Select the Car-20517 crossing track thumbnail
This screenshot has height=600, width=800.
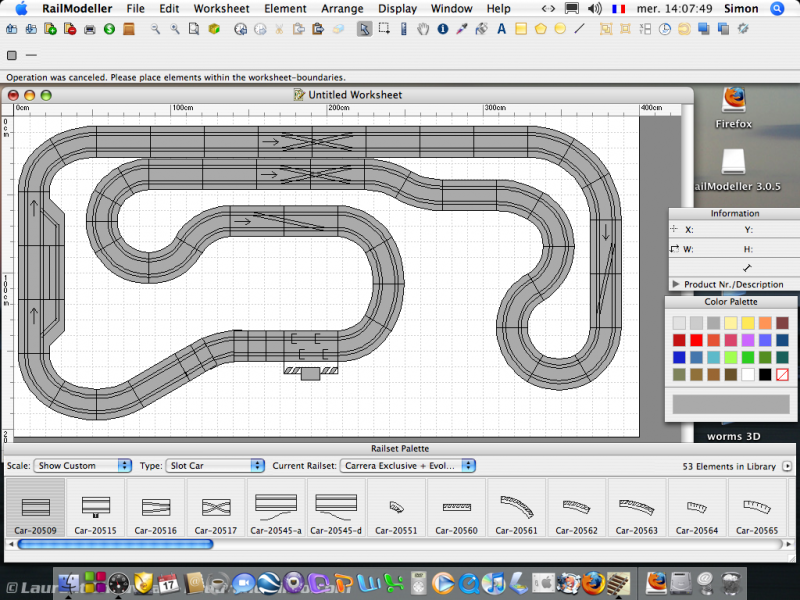tap(214, 509)
